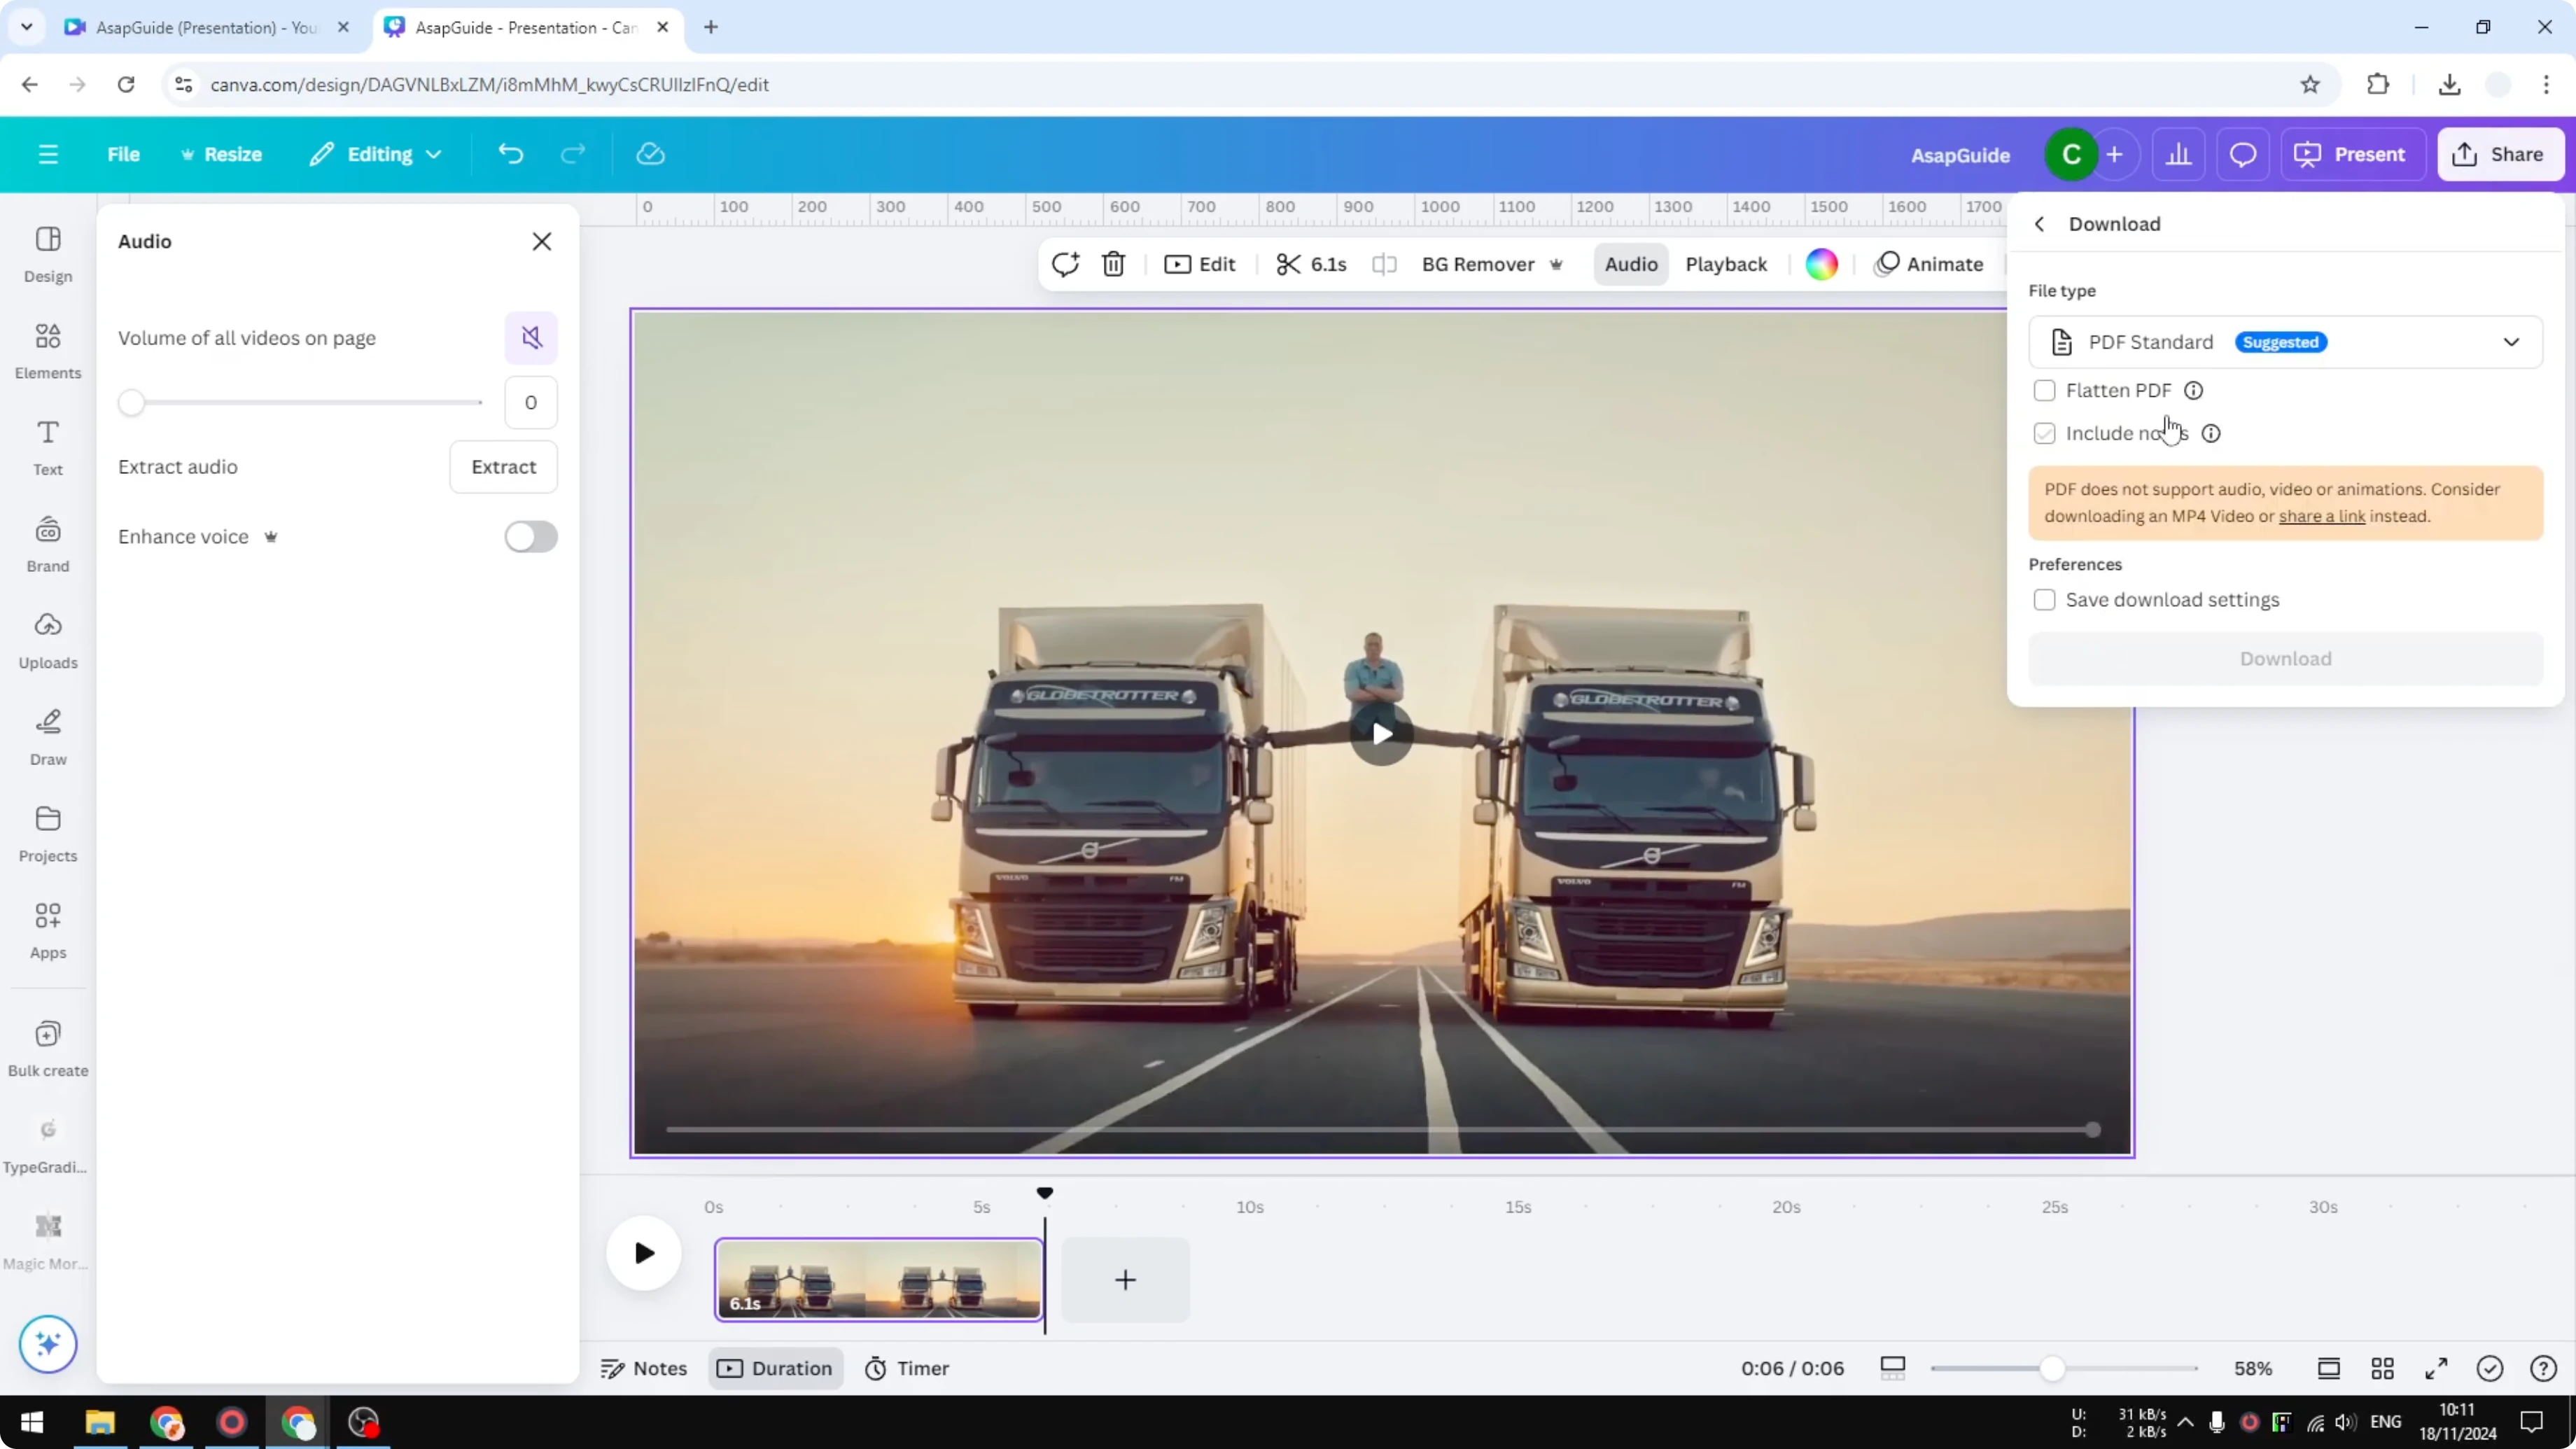Image resolution: width=2576 pixels, height=1449 pixels.
Task: Open the color picker in toolbar
Action: tap(1821, 264)
